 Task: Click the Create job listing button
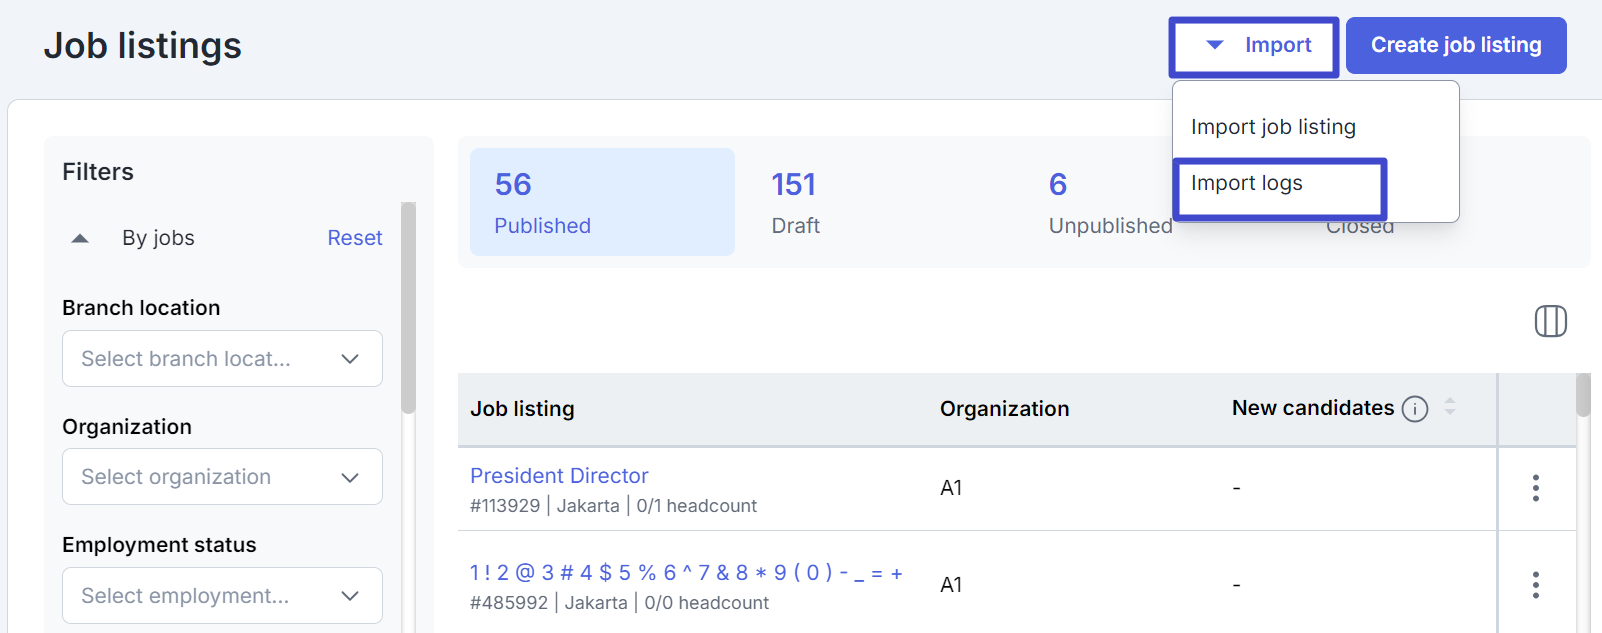pyautogui.click(x=1455, y=46)
